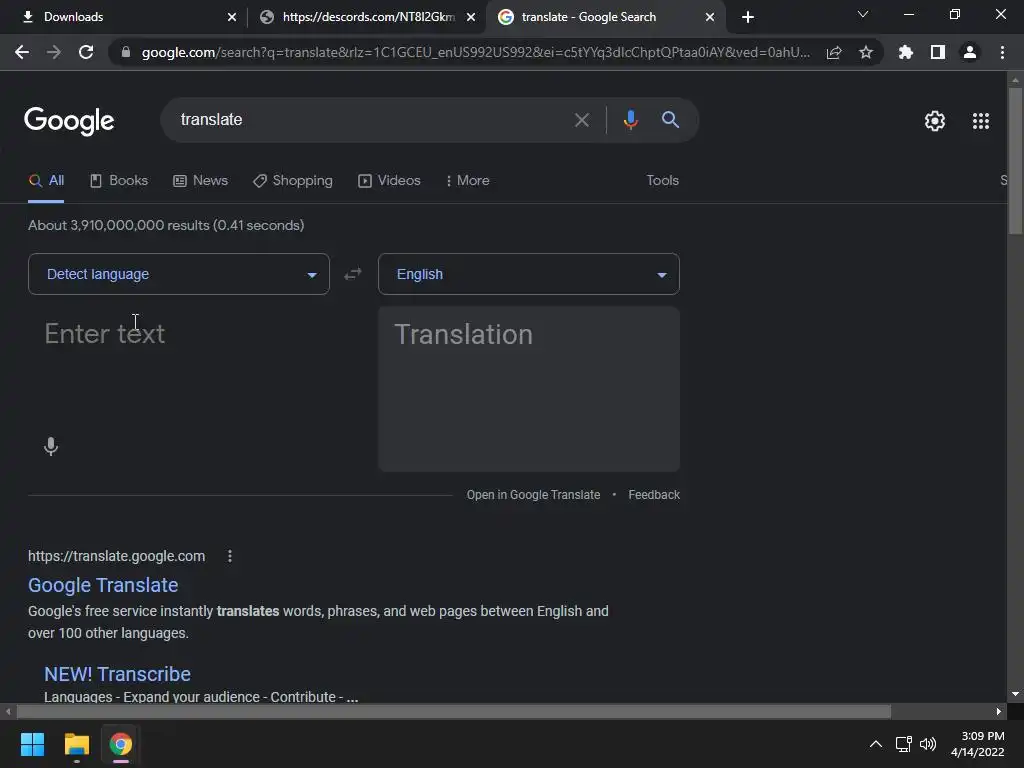Reload the current page

point(86,52)
